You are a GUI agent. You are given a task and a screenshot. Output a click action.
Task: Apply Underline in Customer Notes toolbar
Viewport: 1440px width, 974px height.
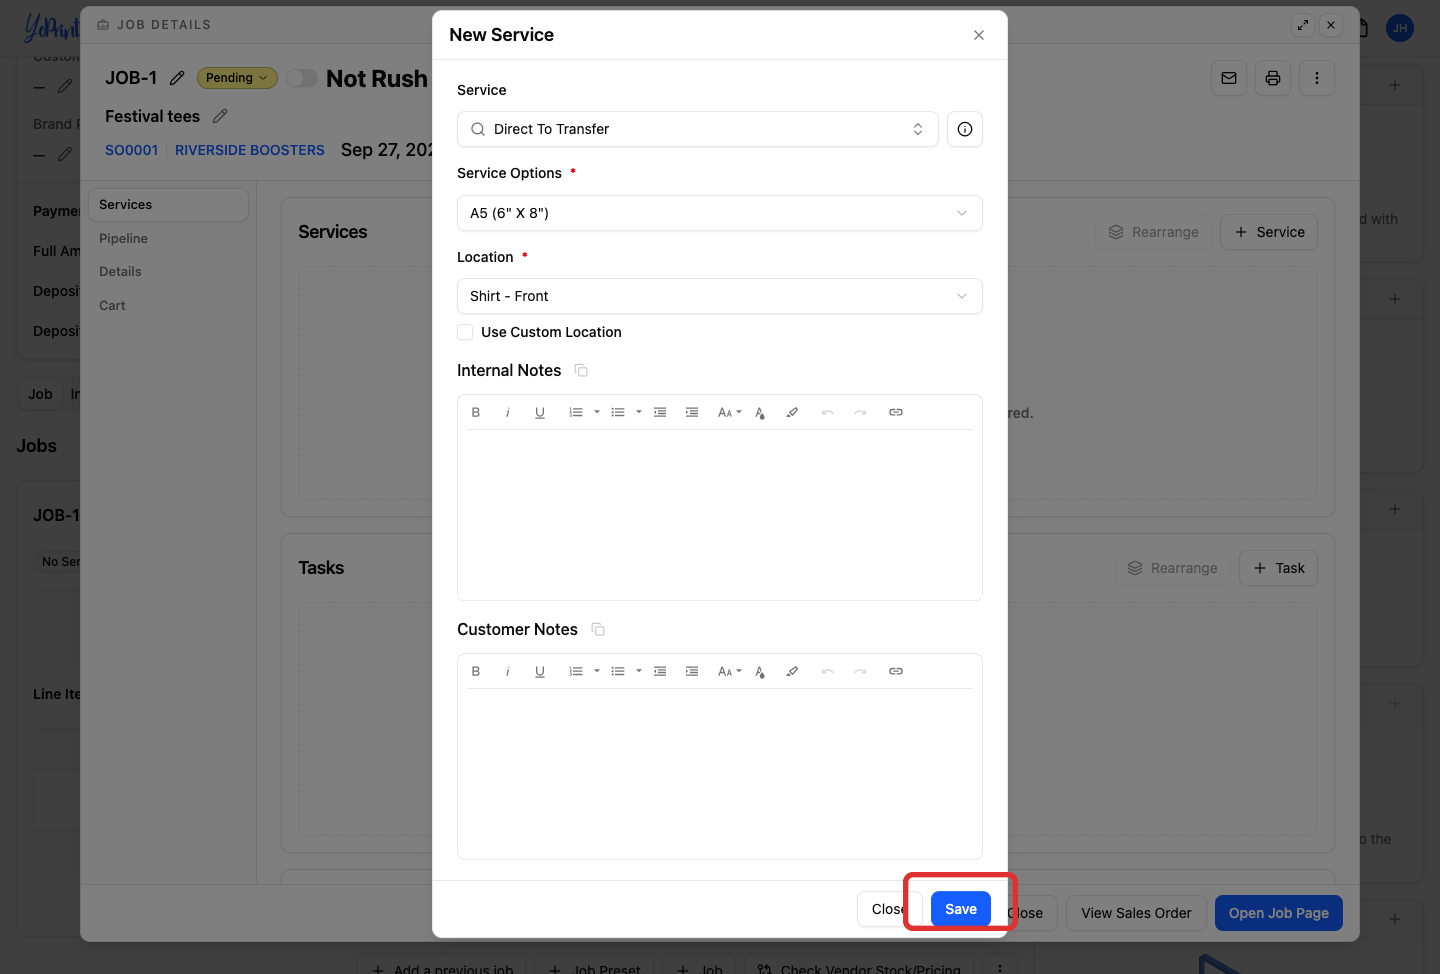(x=540, y=671)
